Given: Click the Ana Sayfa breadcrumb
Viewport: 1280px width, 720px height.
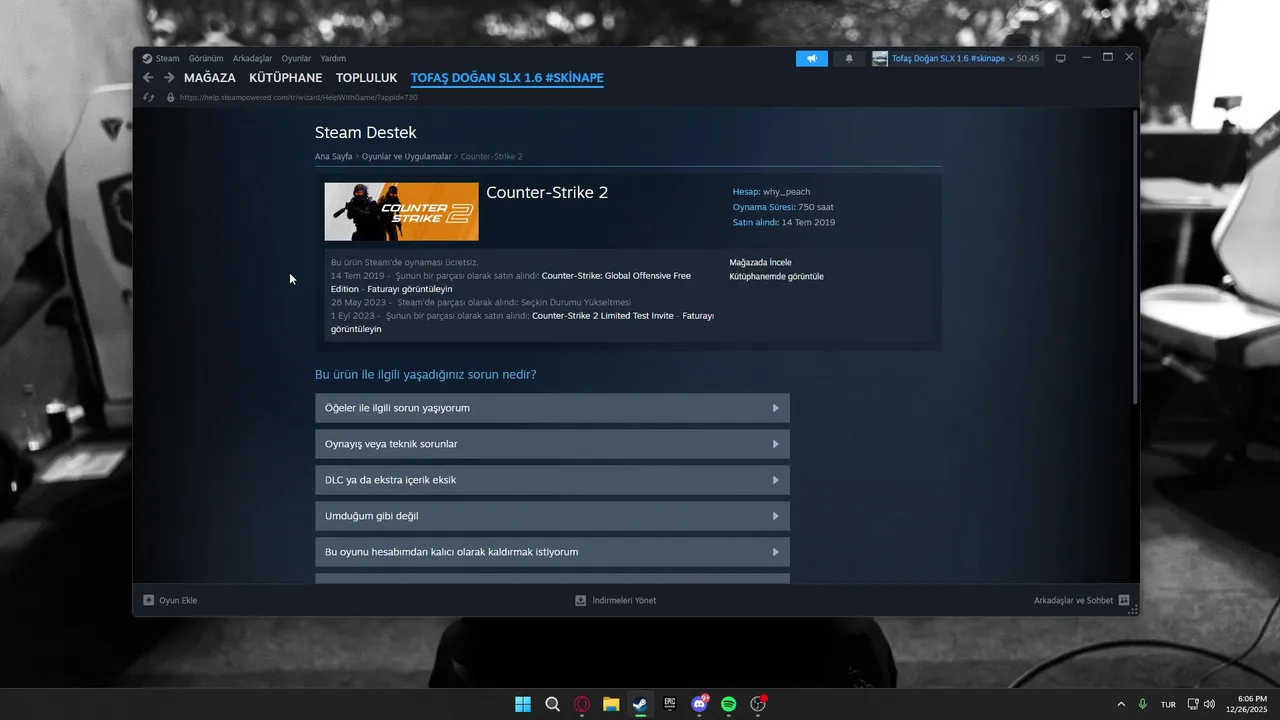Looking at the screenshot, I should pyautogui.click(x=333, y=156).
